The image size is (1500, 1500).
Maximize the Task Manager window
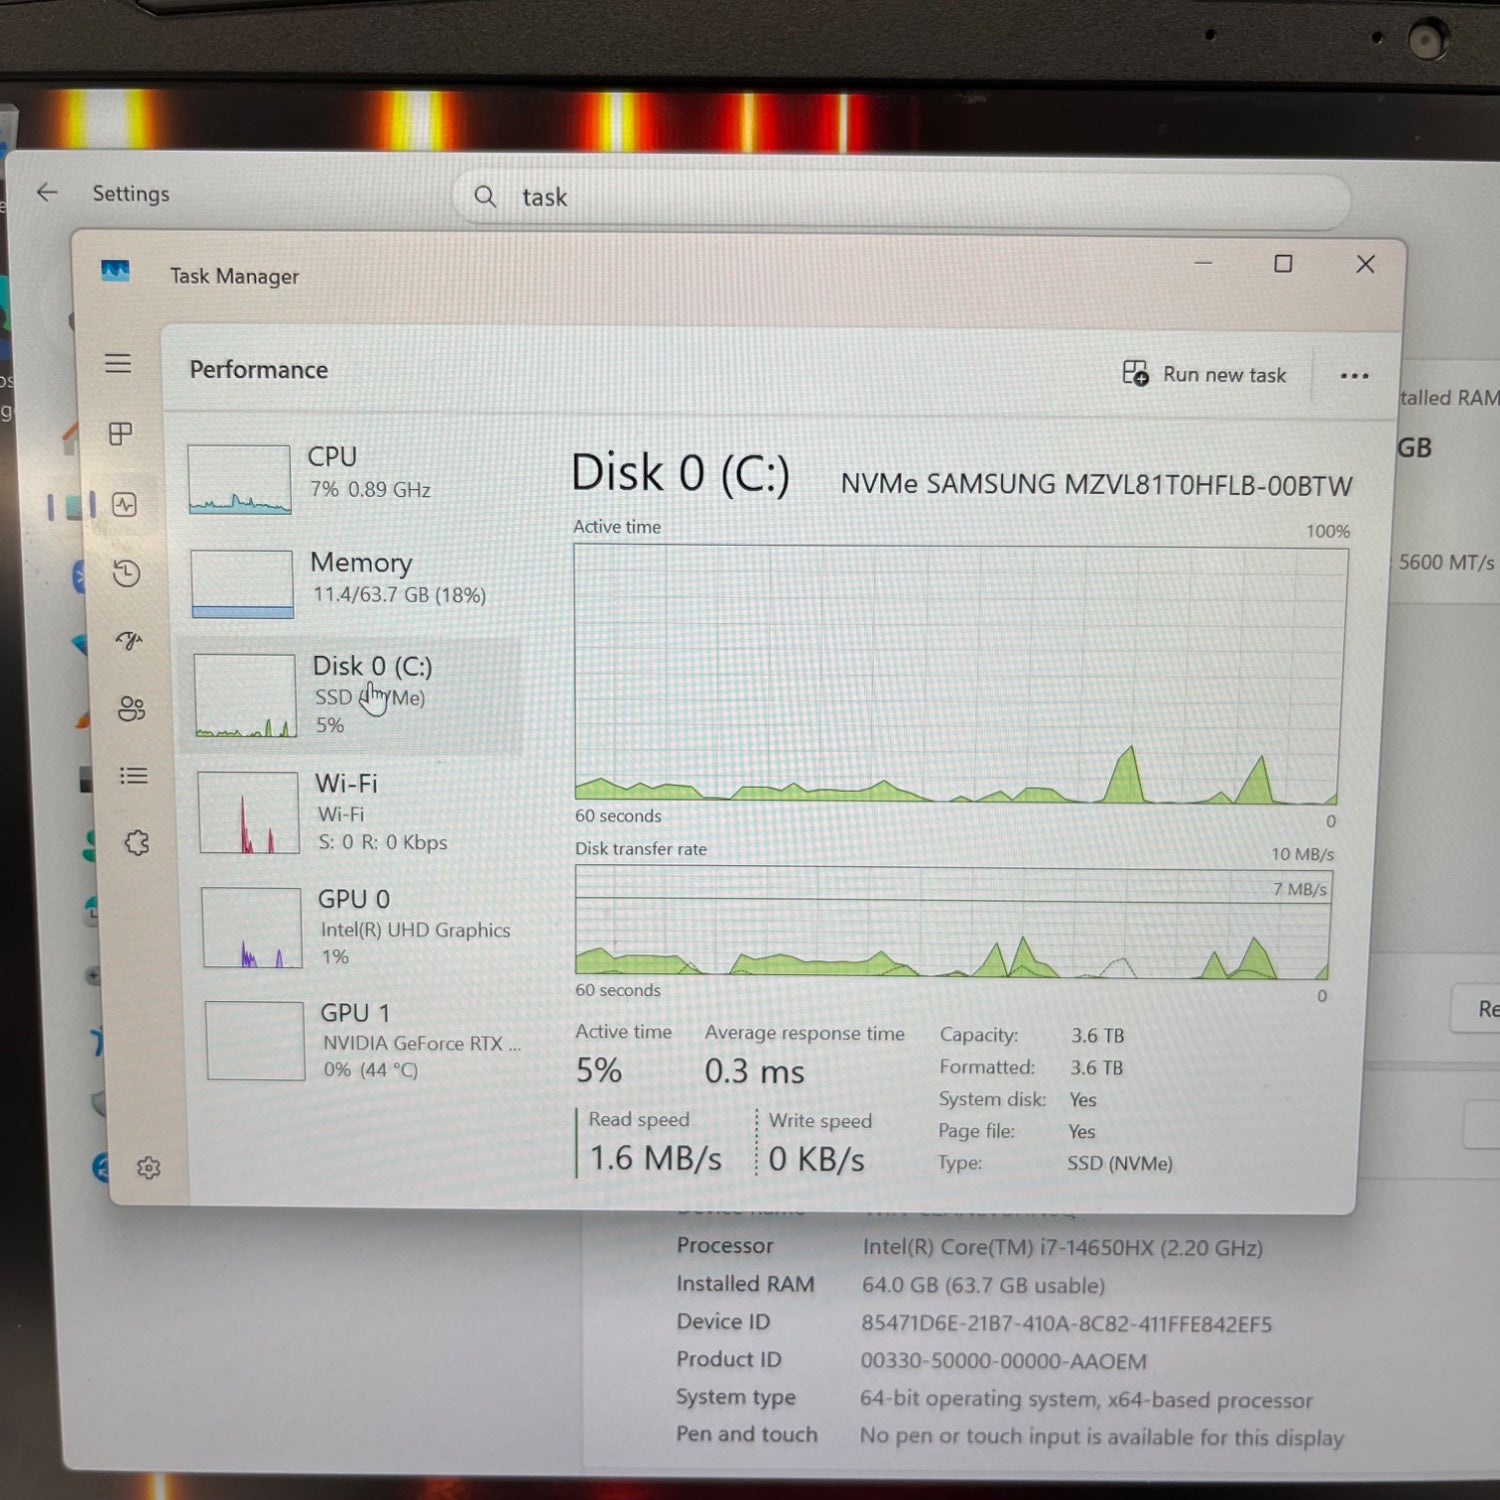1283,264
